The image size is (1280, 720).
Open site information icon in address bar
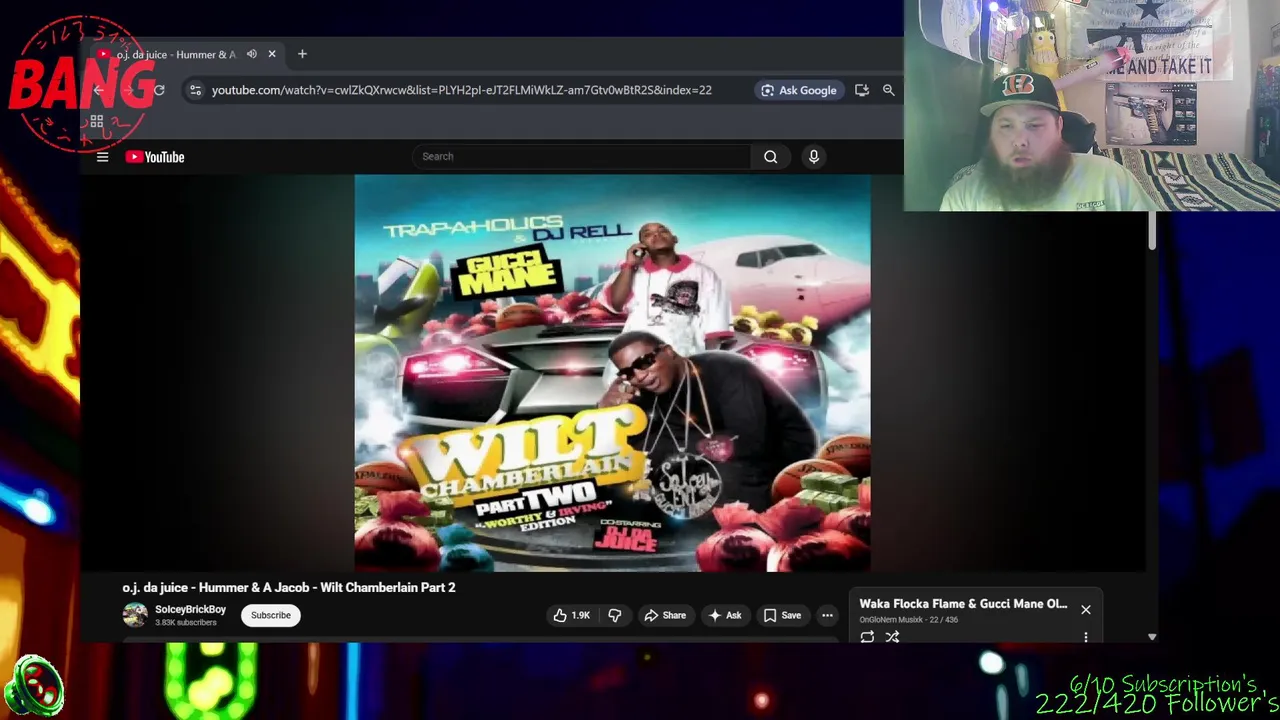point(195,90)
